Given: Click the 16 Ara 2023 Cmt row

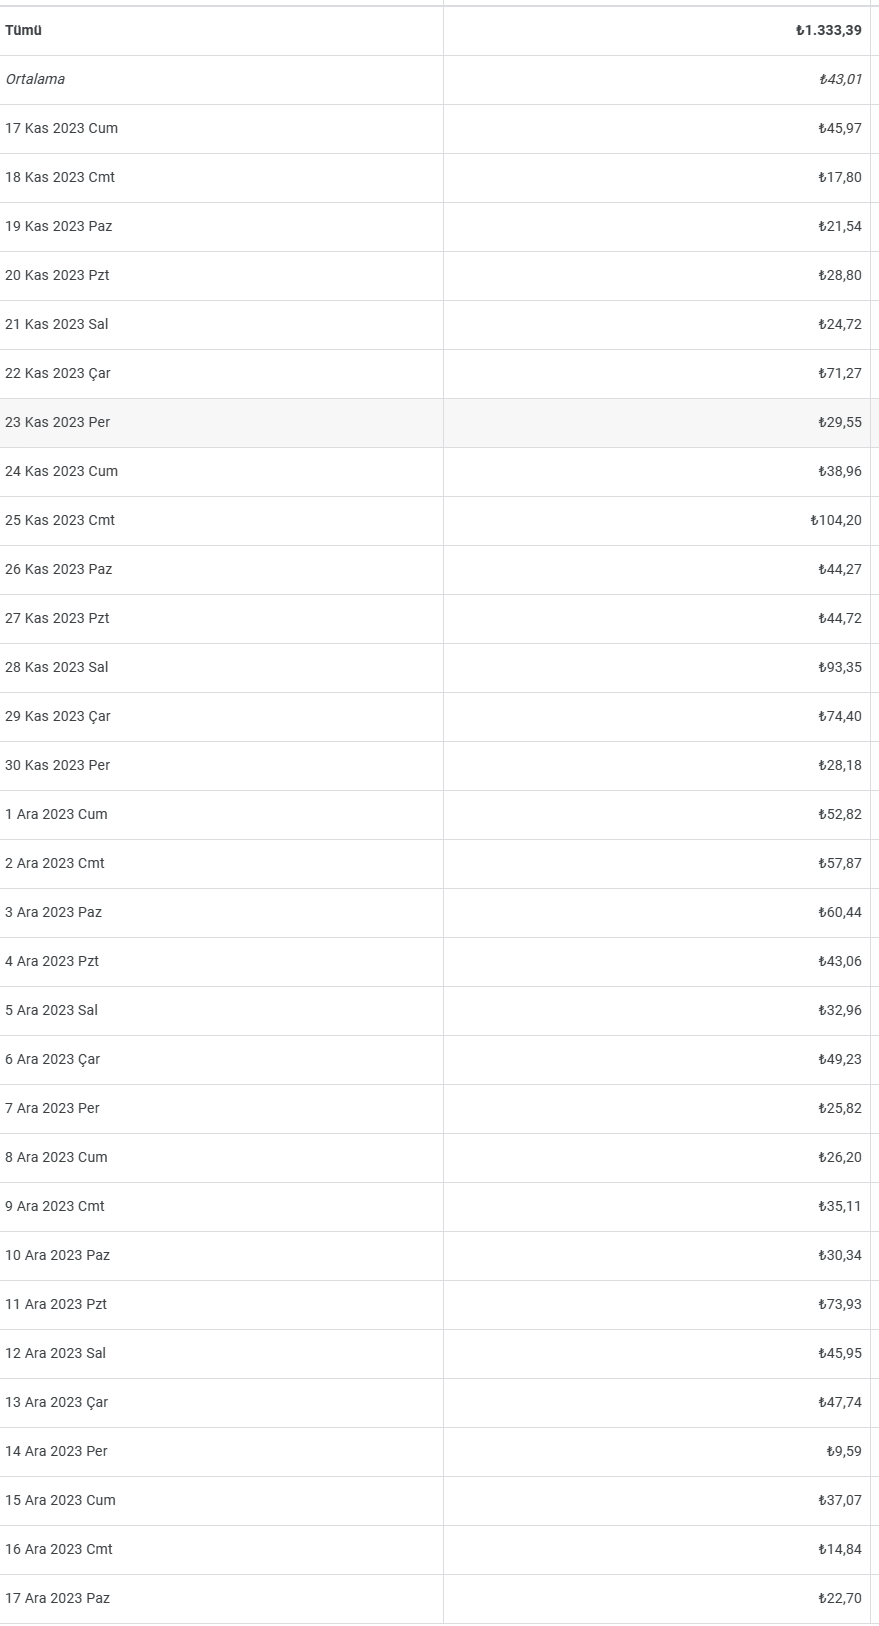Looking at the screenshot, I should [439, 1550].
